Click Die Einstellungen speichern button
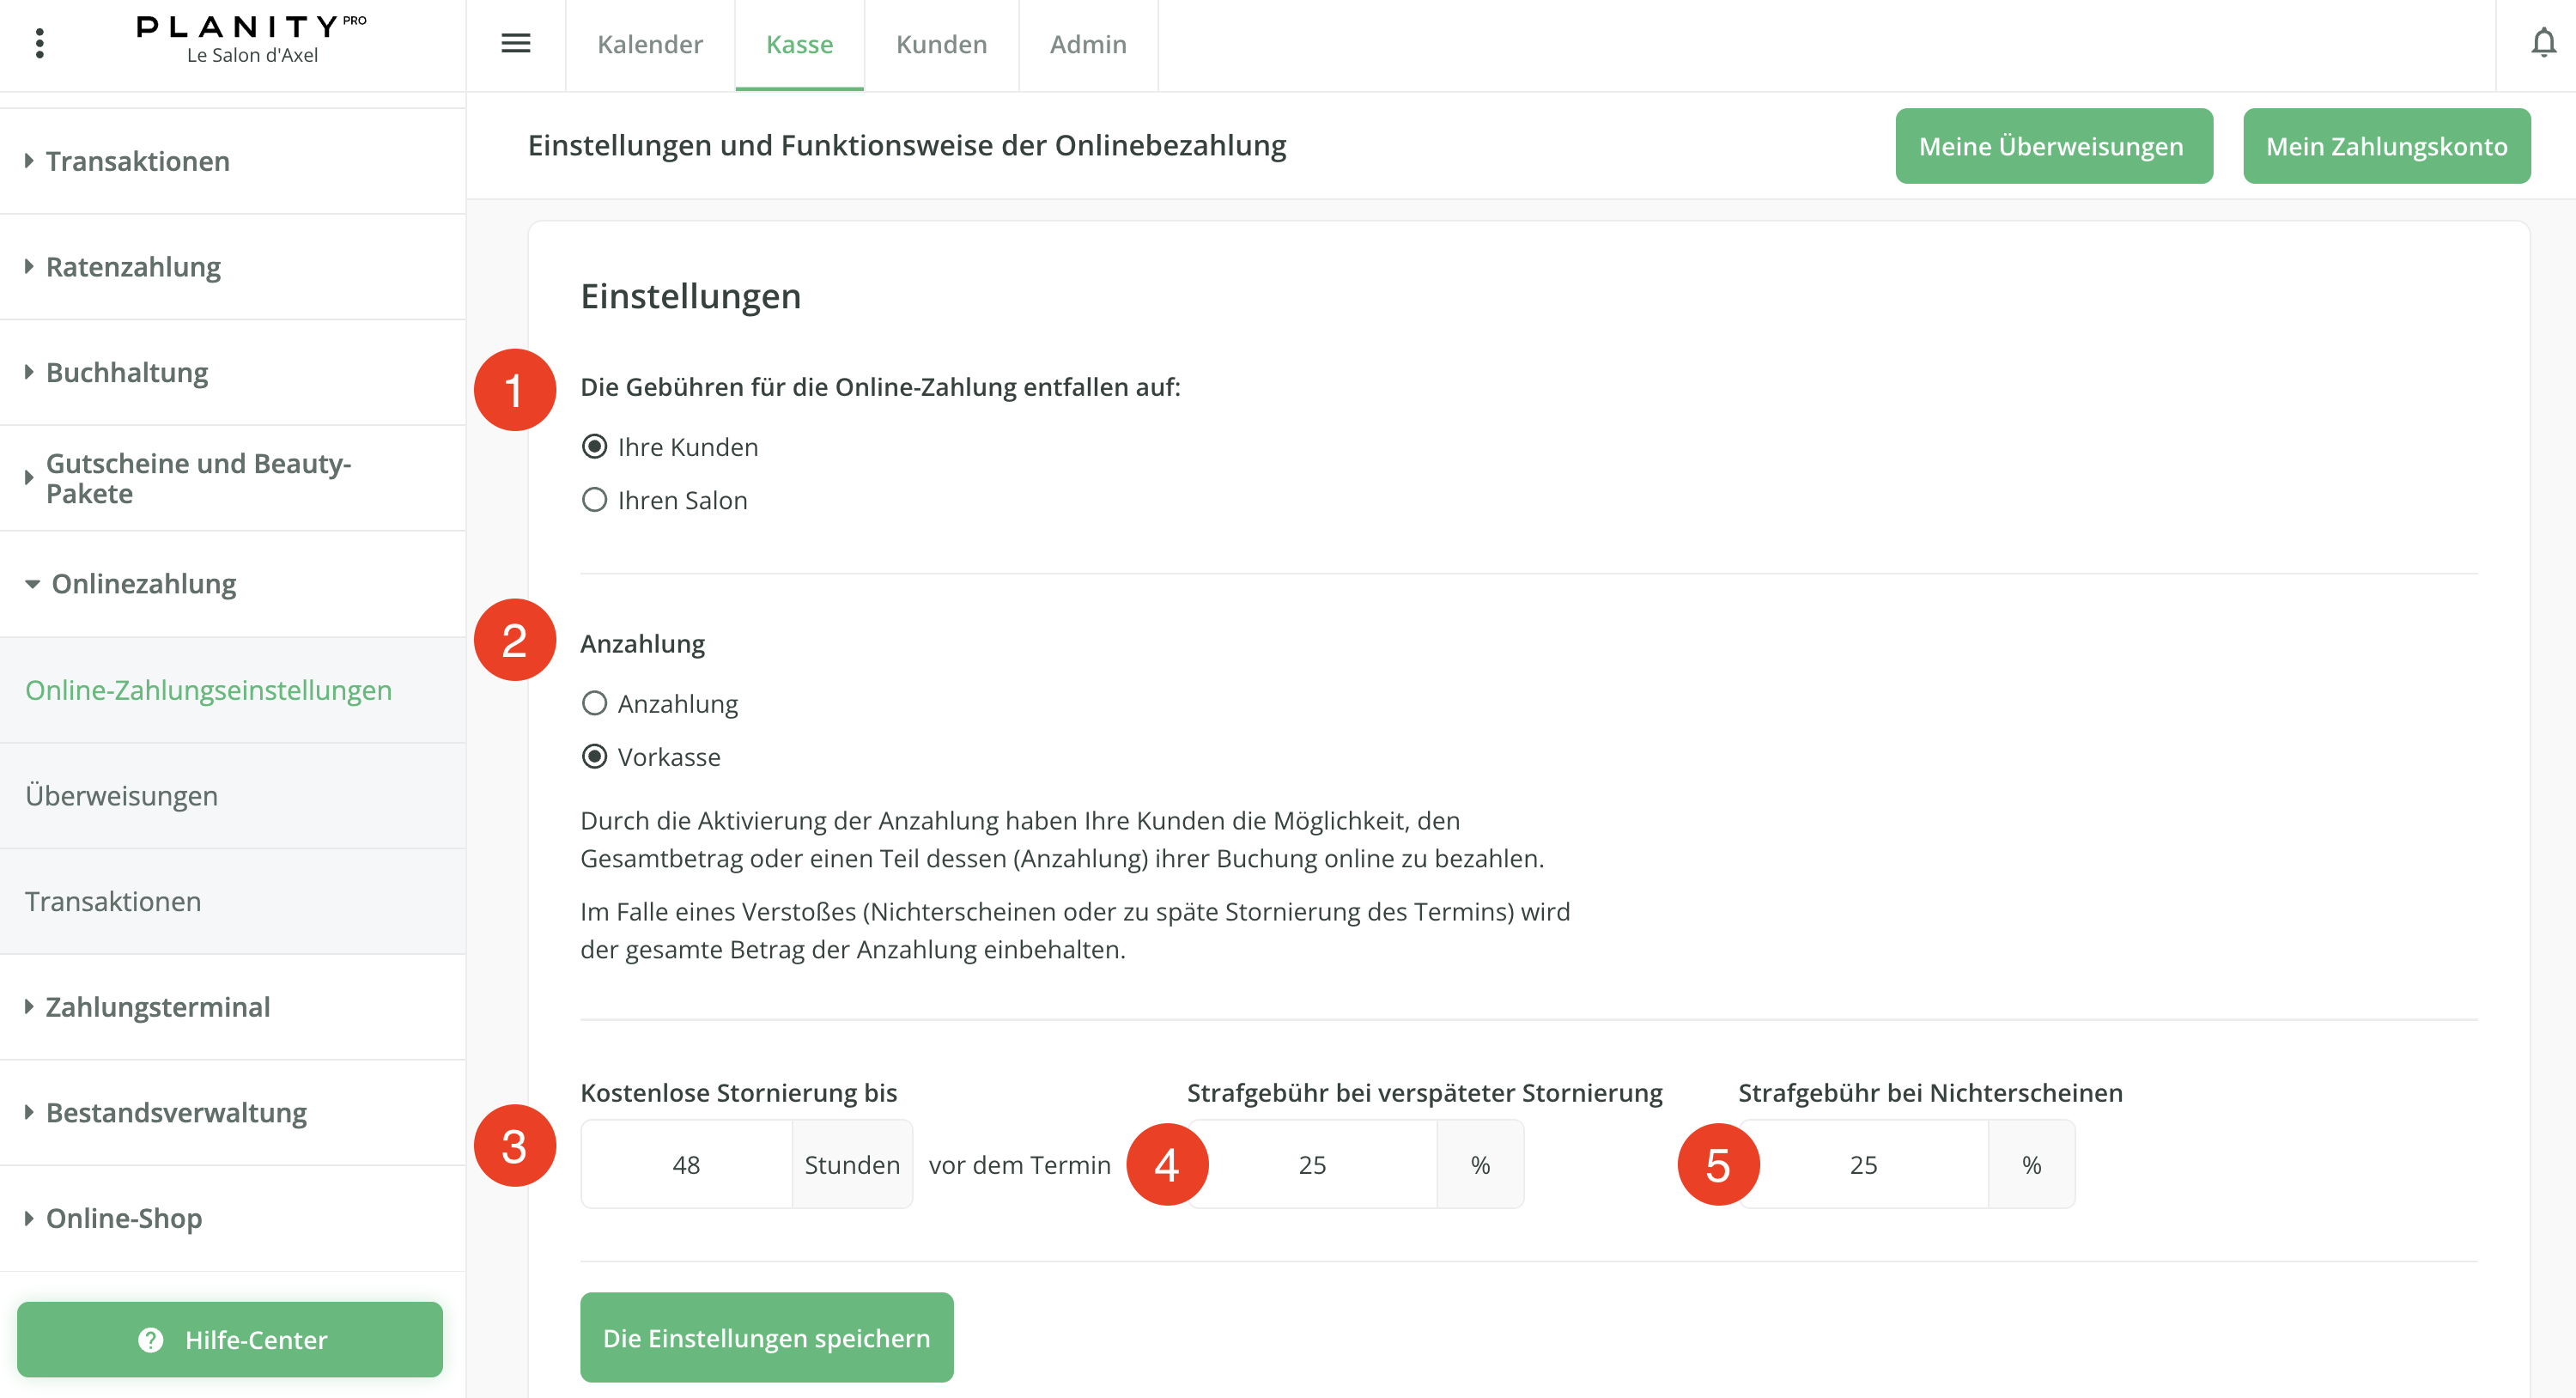The width and height of the screenshot is (2576, 1398). tap(766, 1338)
